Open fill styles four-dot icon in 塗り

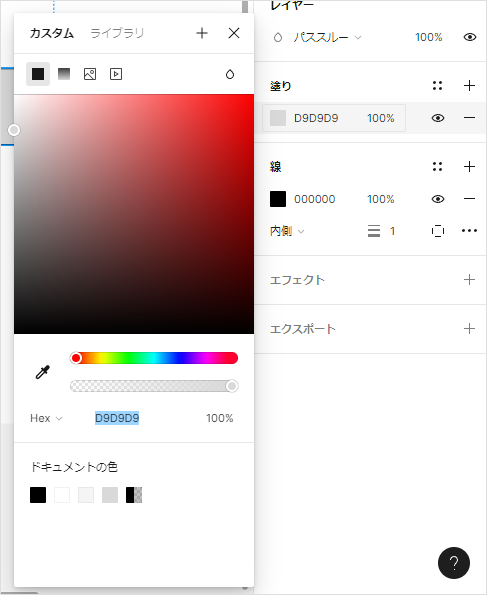point(437,86)
